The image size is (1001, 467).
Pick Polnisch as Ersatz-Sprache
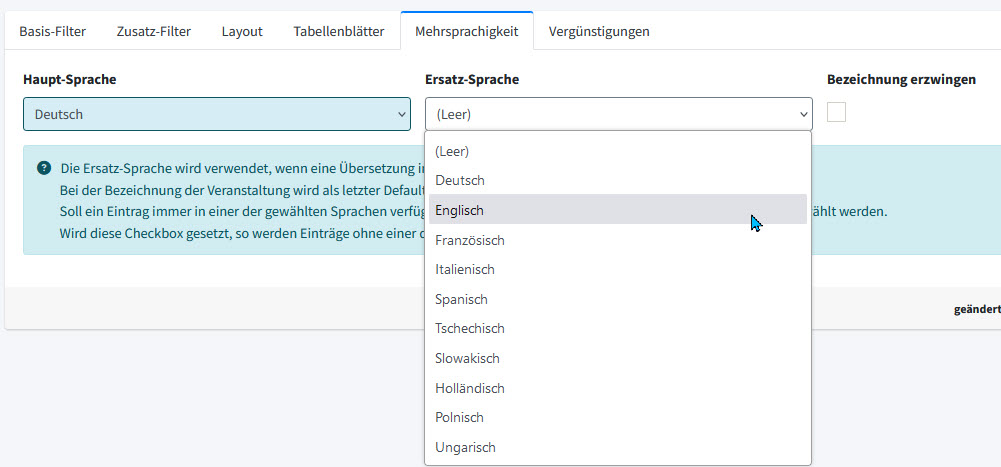tap(618, 417)
